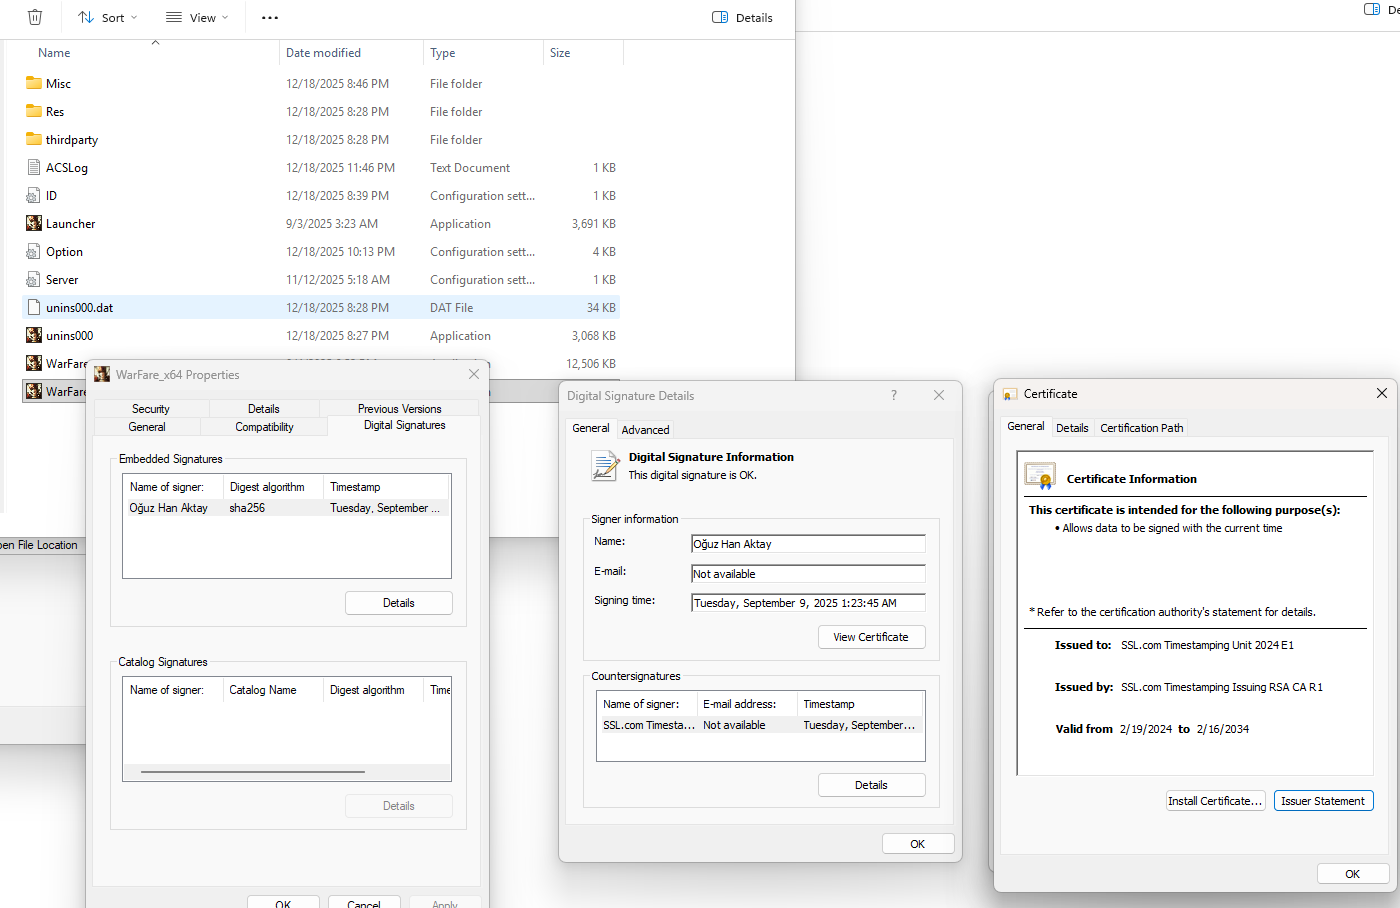Open the Sort dropdown menu
Image resolution: width=1400 pixels, height=908 pixels.
coord(107,17)
